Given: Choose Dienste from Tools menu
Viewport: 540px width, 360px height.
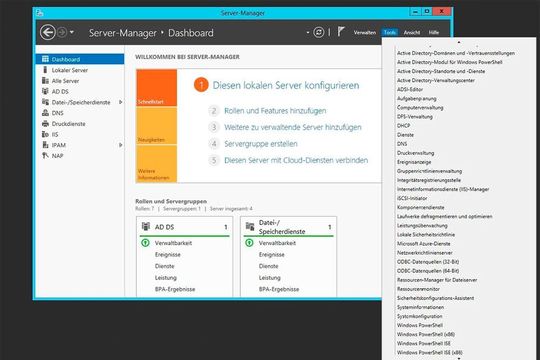Looking at the screenshot, I should click(x=405, y=135).
